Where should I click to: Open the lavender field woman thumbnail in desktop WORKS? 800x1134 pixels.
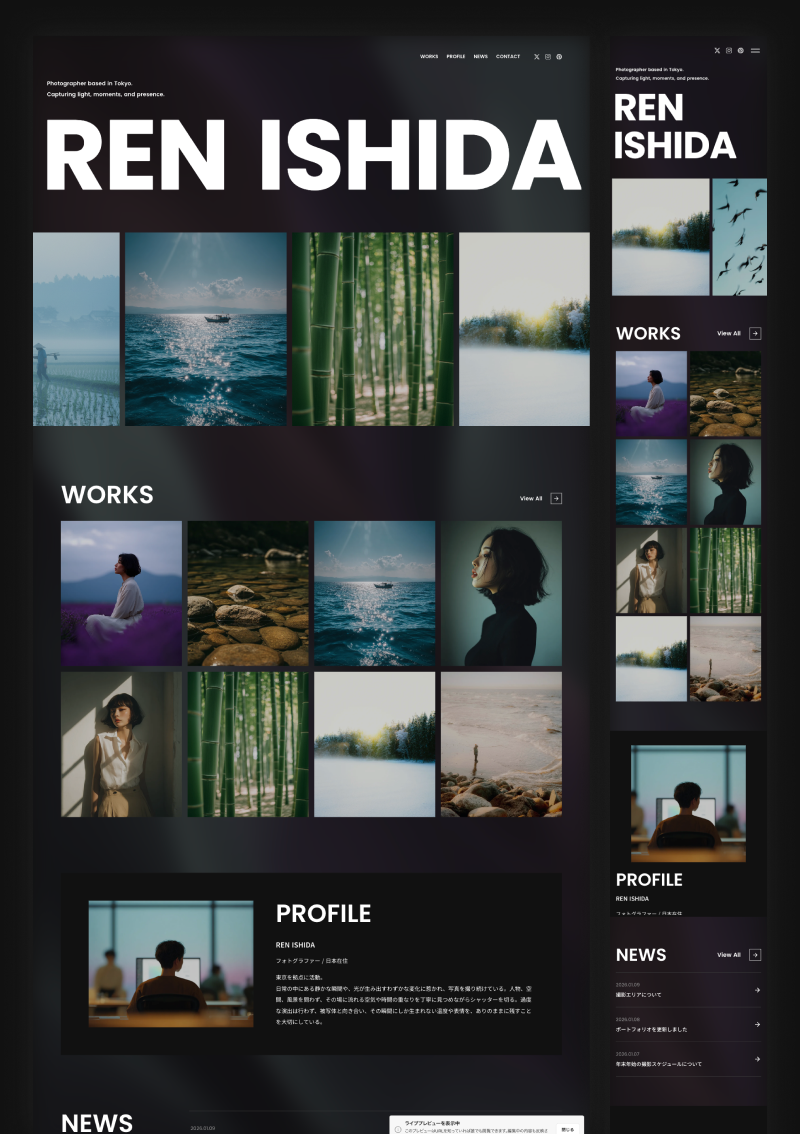click(122, 593)
